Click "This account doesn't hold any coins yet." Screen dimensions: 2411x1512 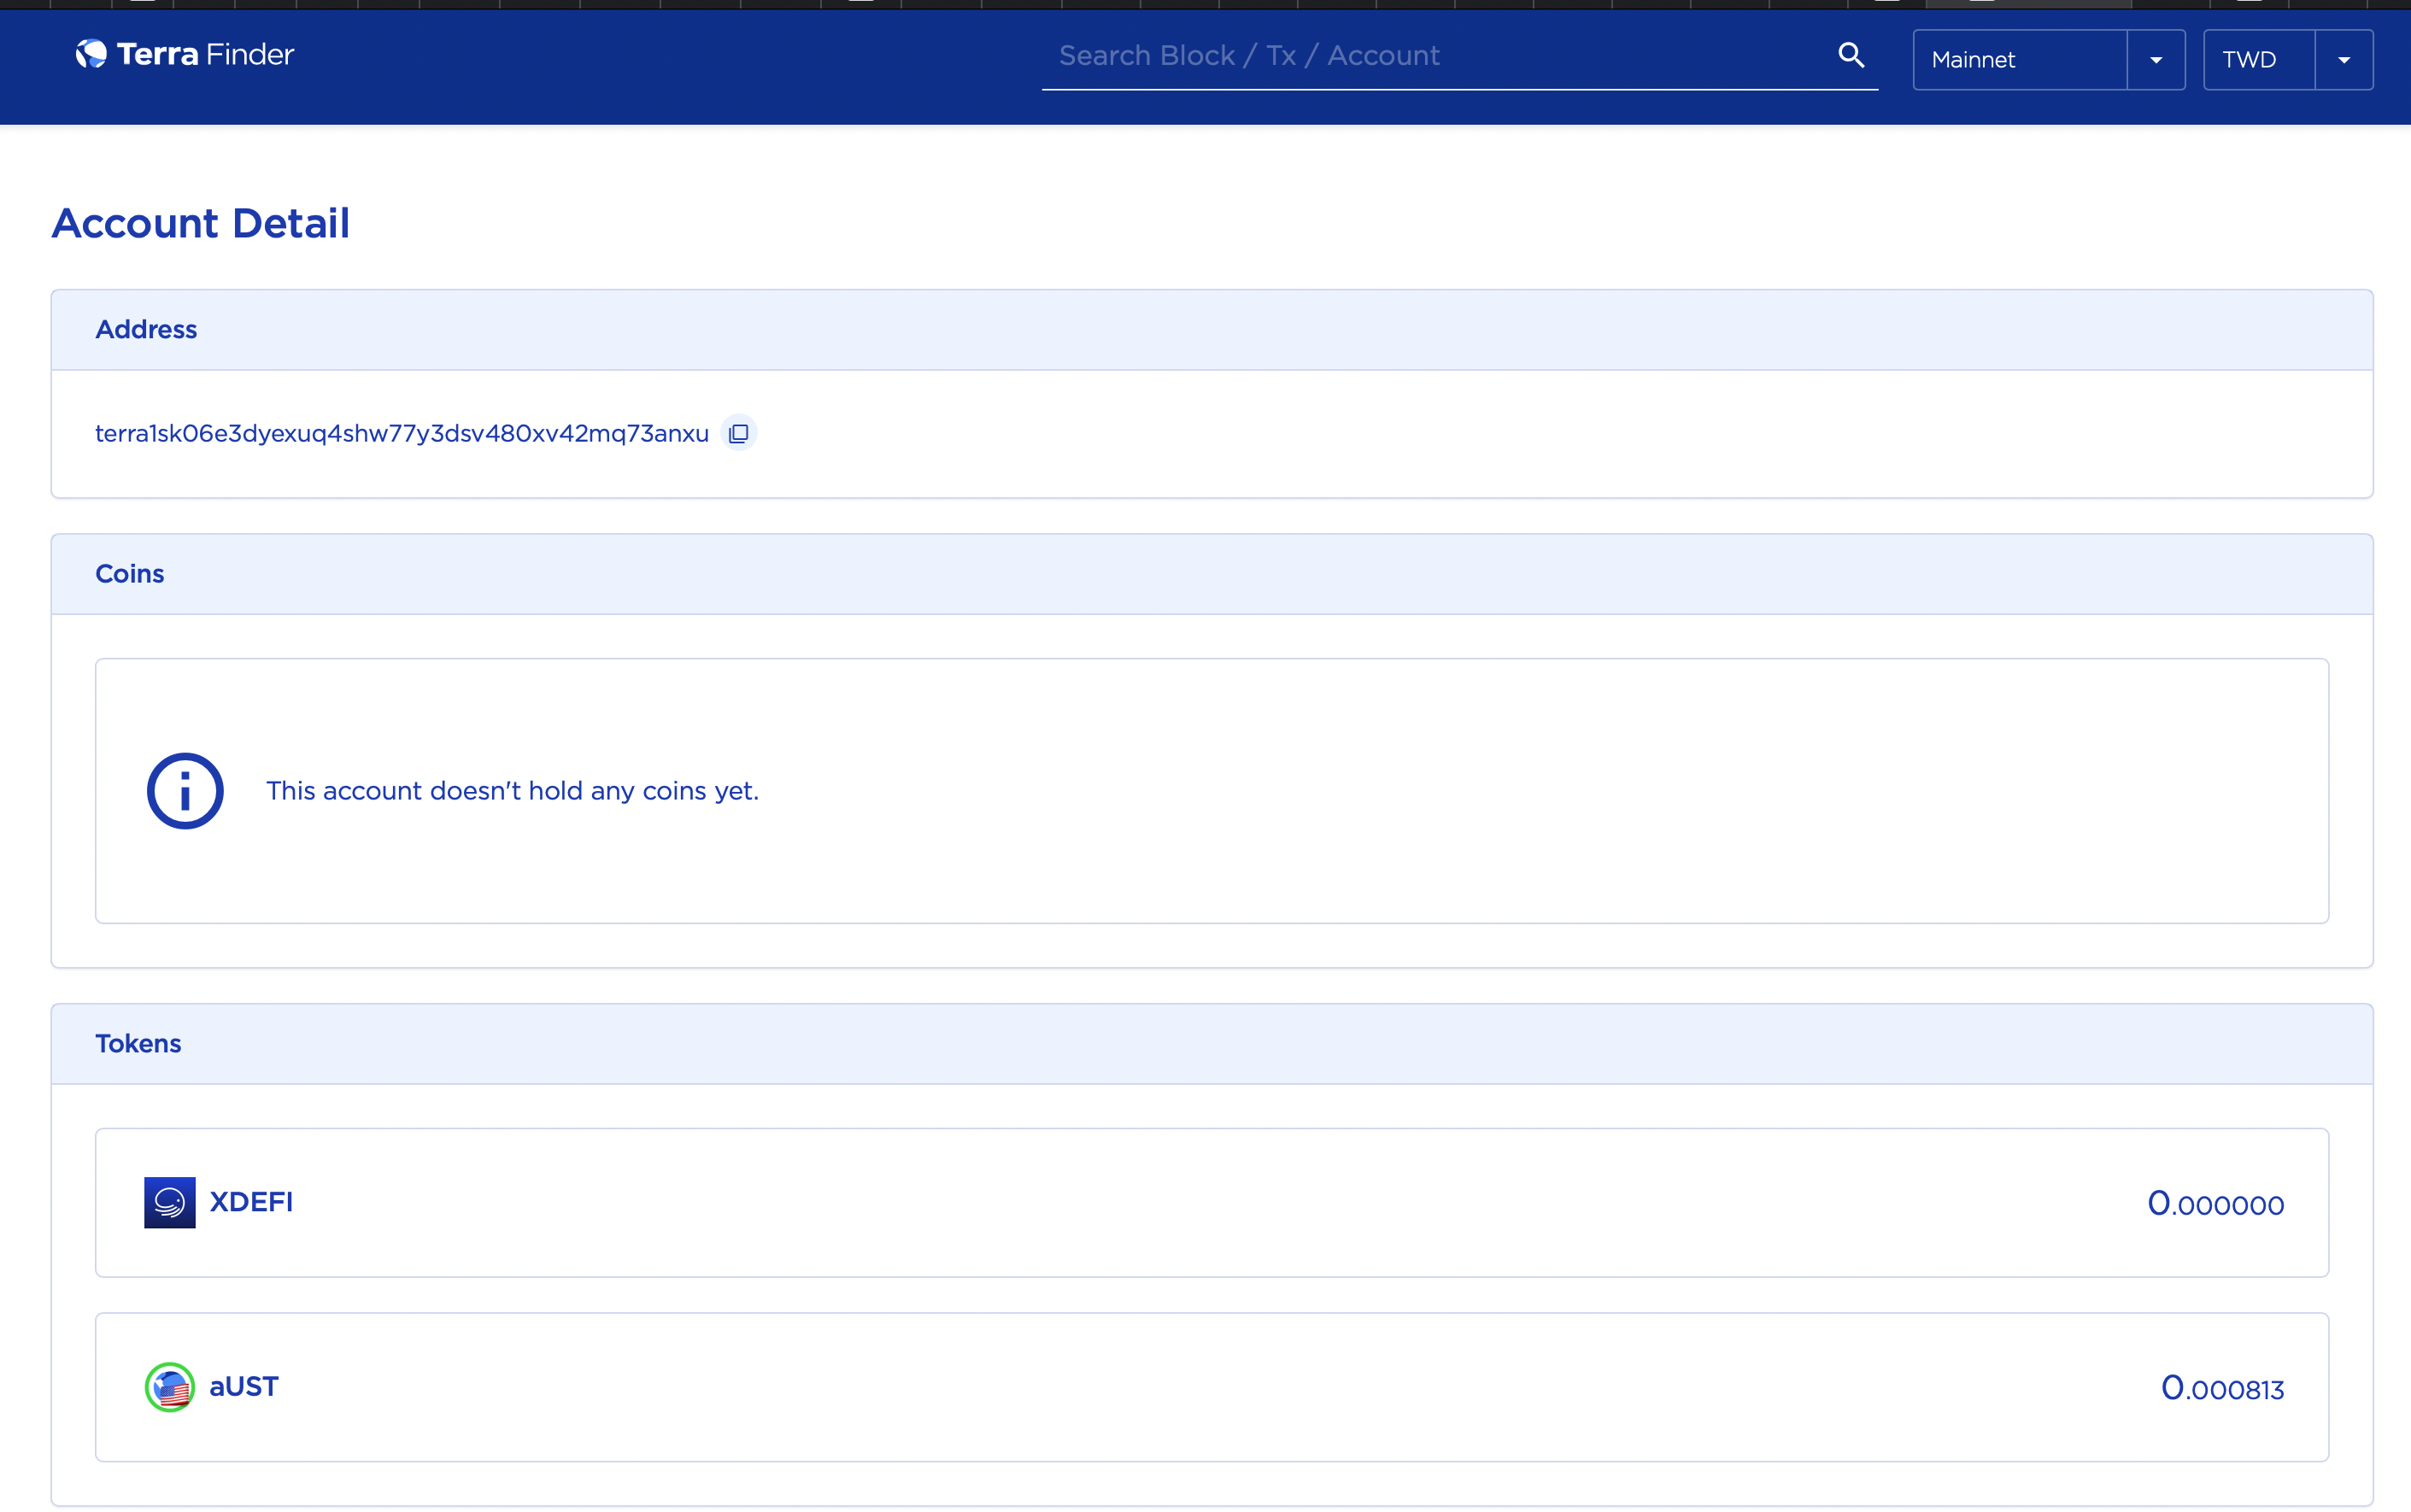(x=513, y=791)
